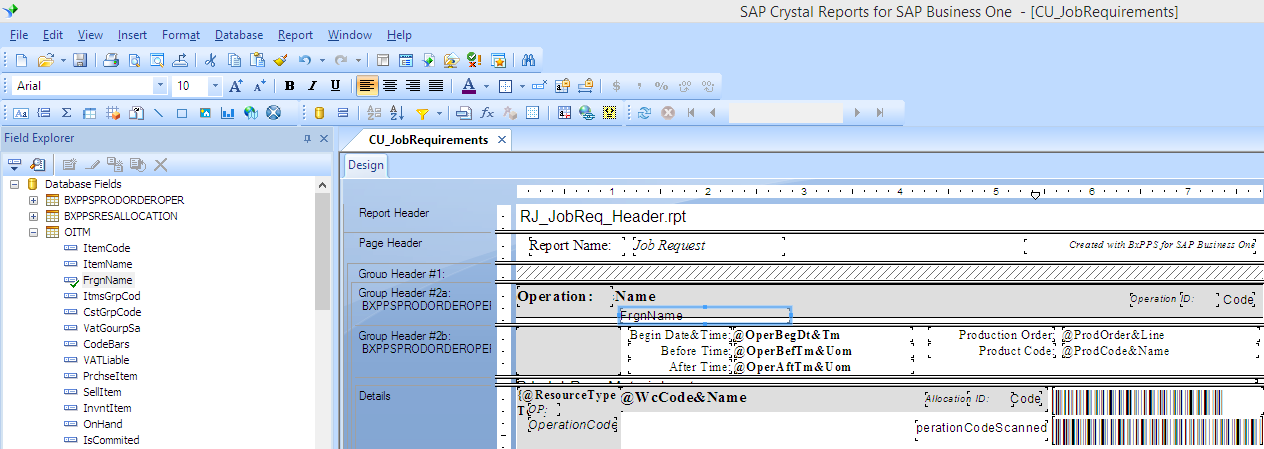Open the Arial font name dropdown
The image size is (1264, 449).
tap(159, 86)
